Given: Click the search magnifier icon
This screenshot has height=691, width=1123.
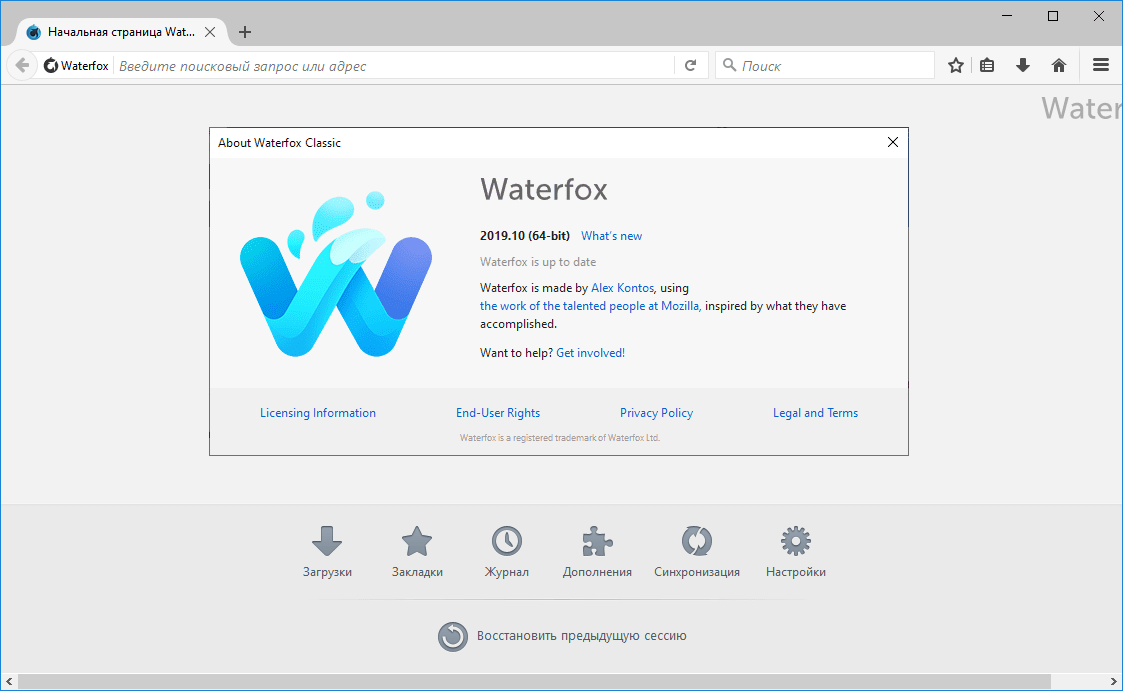Looking at the screenshot, I should [x=729, y=65].
